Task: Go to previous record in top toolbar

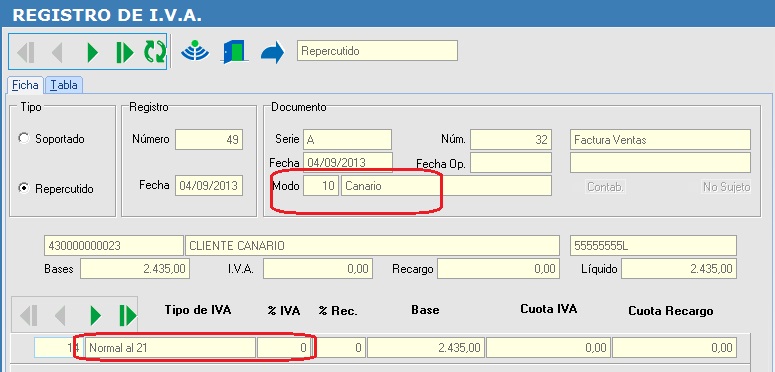Action: pyautogui.click(x=57, y=52)
